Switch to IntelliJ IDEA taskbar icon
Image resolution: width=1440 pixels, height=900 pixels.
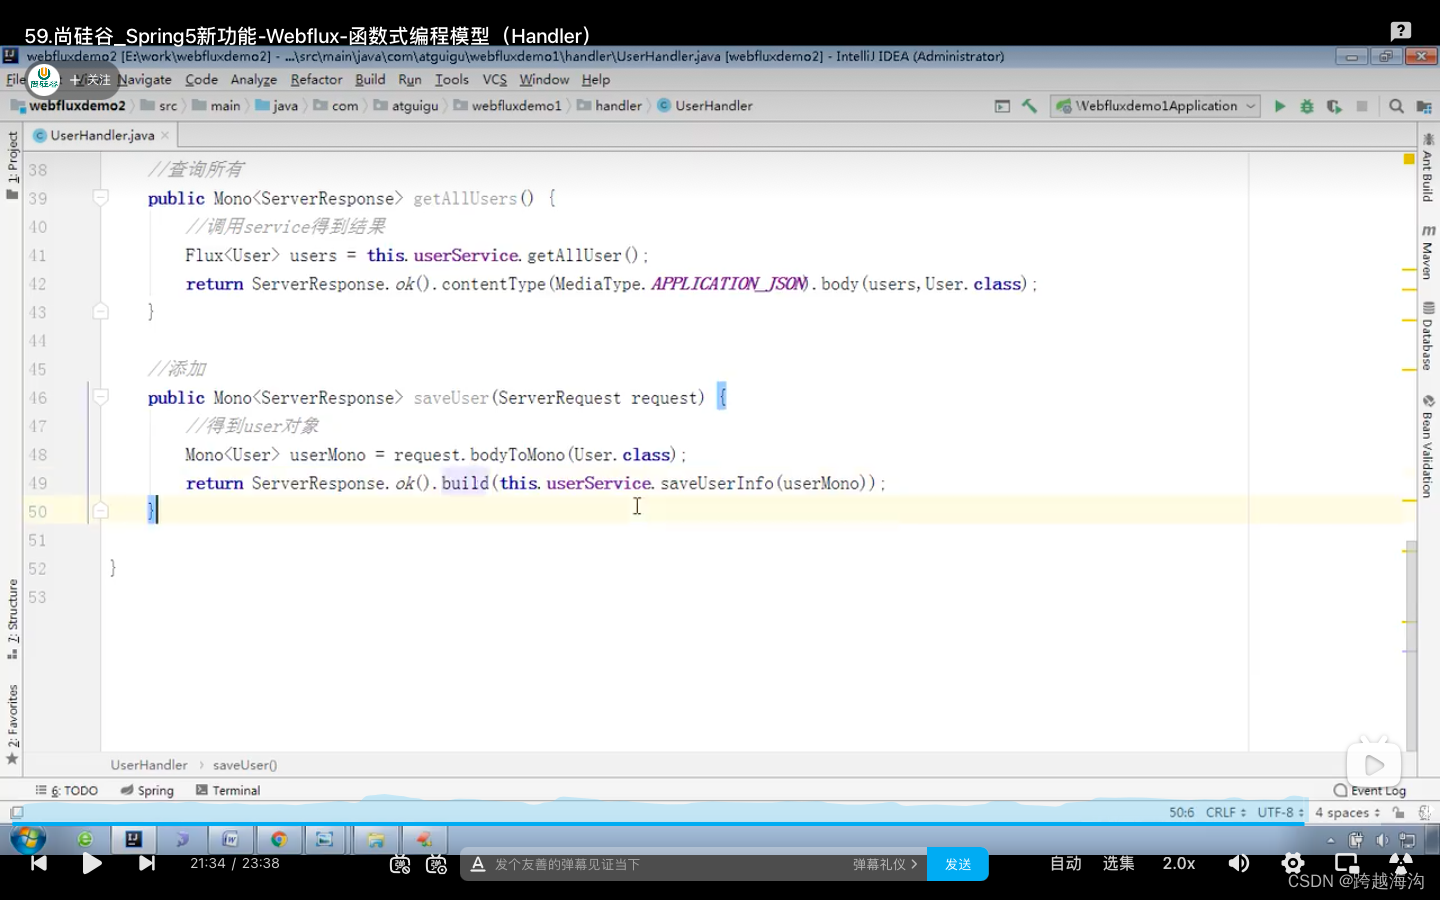[x=133, y=839]
